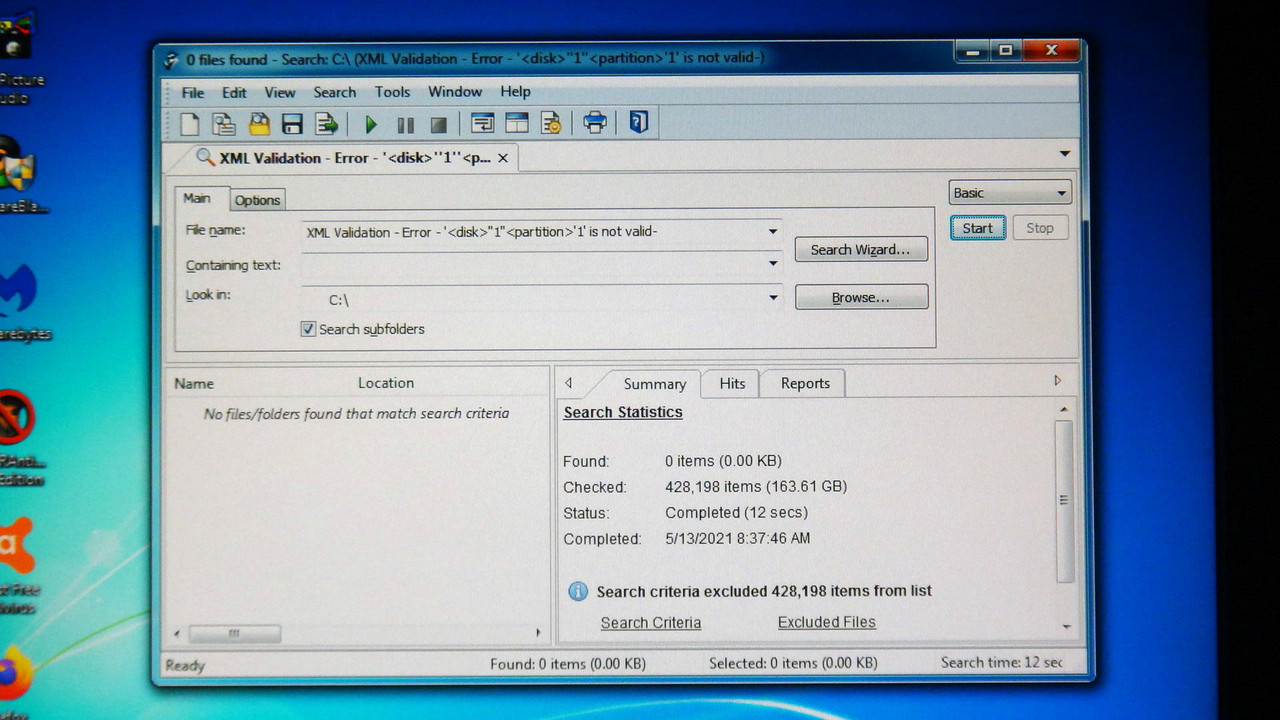The height and width of the screenshot is (720, 1280).
Task: Switch window layout toolbar icon
Action: pyautogui.click(x=516, y=124)
